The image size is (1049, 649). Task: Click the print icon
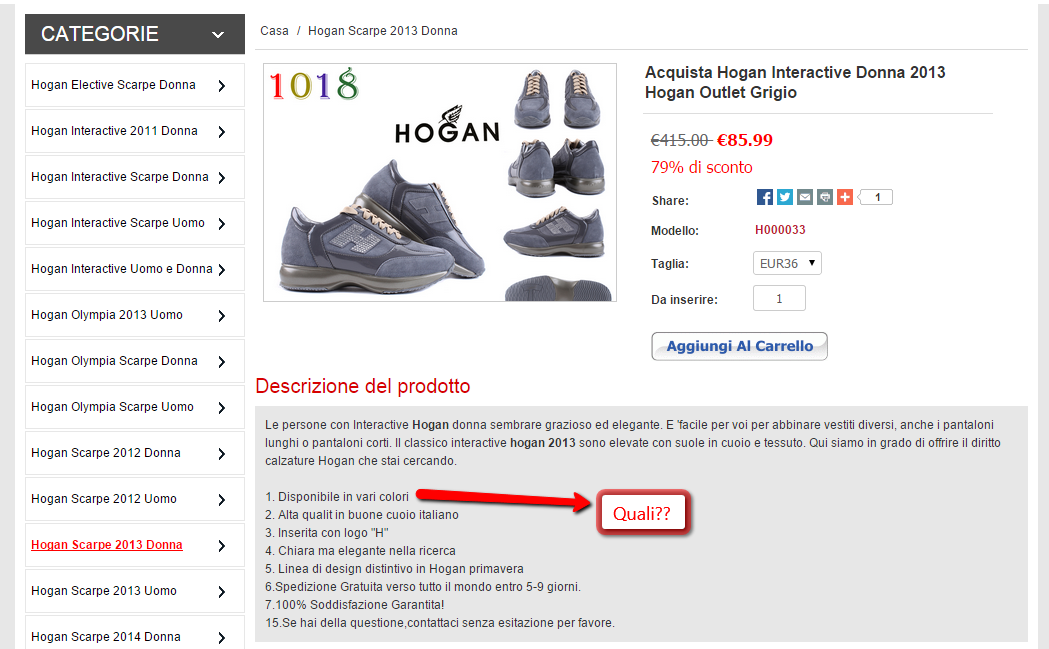pos(824,197)
